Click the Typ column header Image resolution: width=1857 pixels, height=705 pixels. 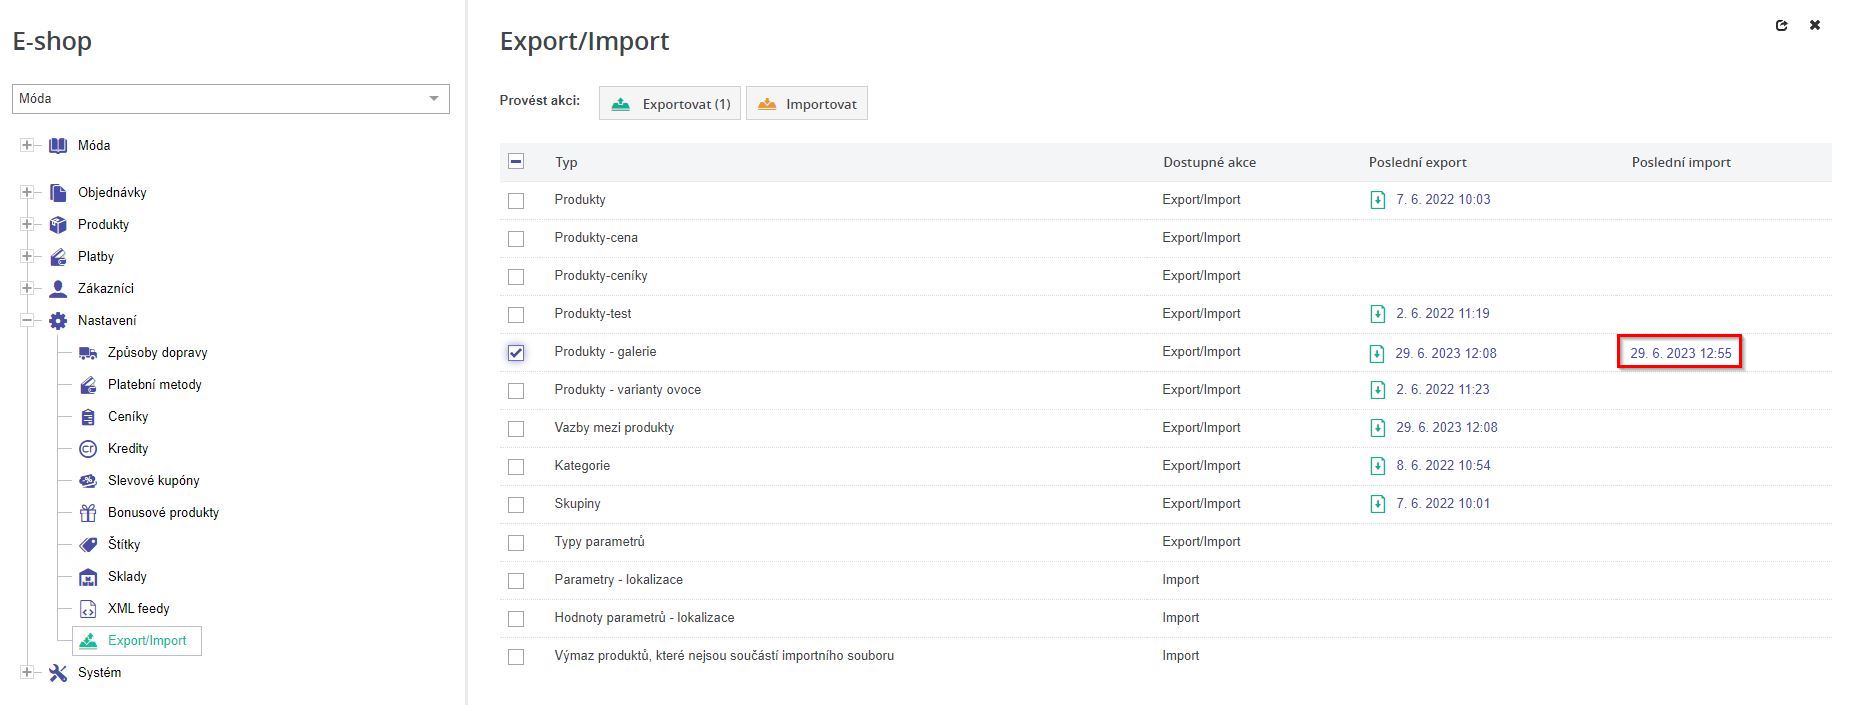tap(566, 162)
